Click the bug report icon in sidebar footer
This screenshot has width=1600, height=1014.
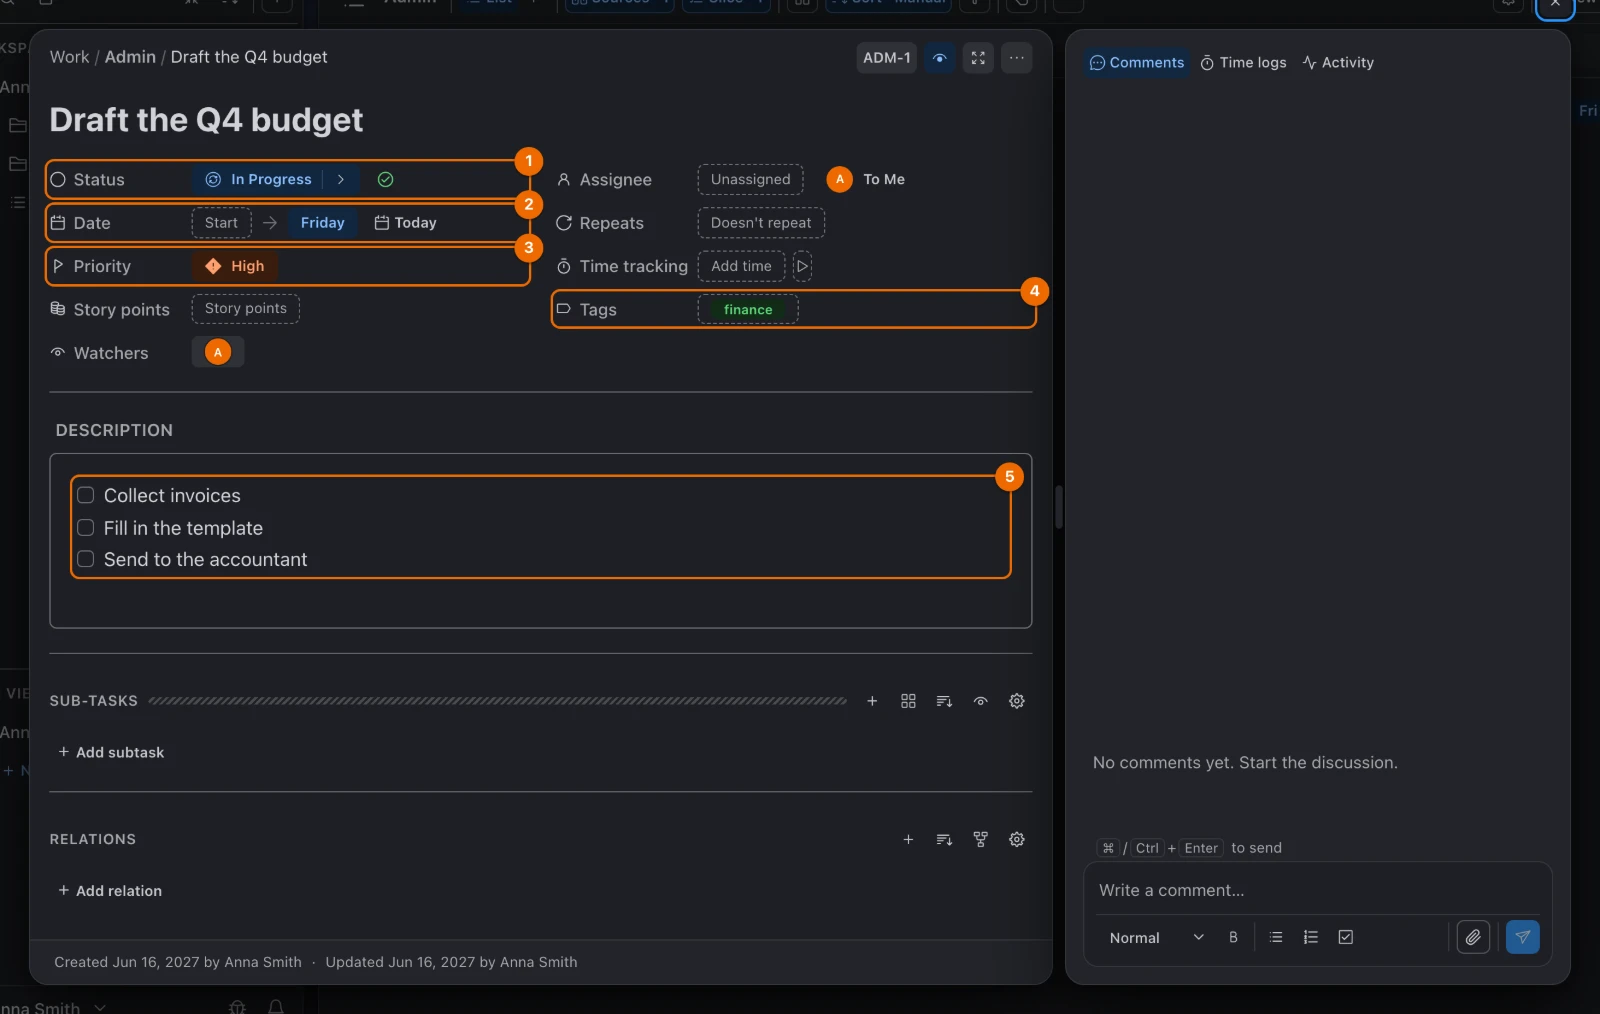coord(237,1007)
